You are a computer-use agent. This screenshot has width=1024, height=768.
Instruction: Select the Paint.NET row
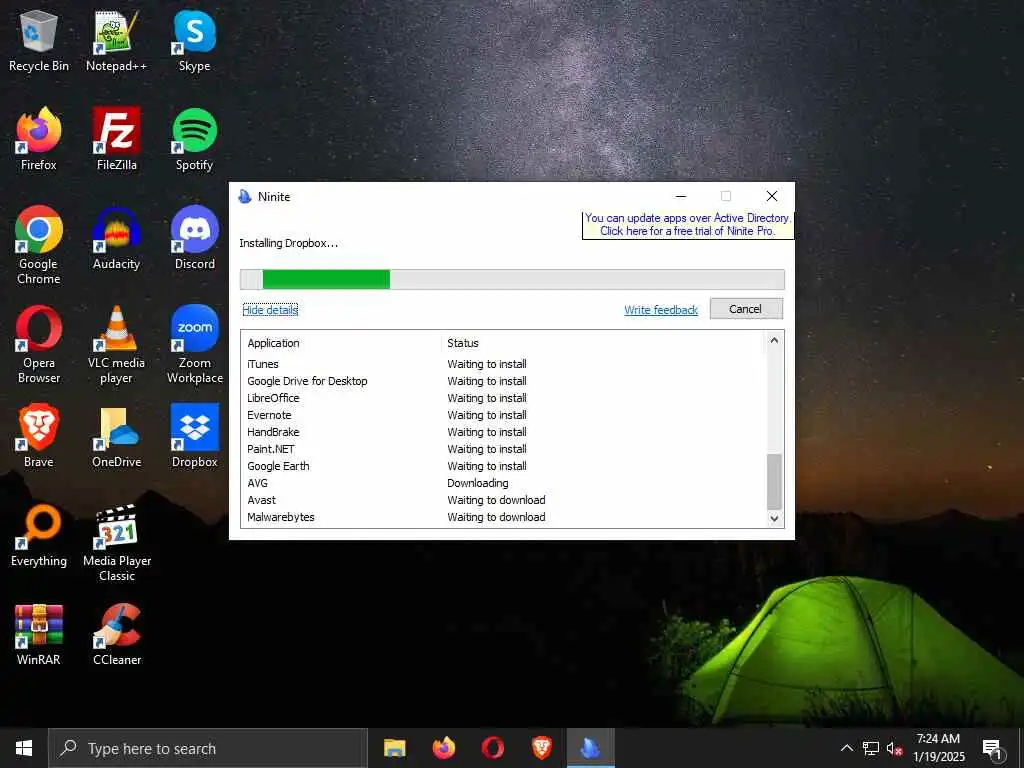coord(503,449)
